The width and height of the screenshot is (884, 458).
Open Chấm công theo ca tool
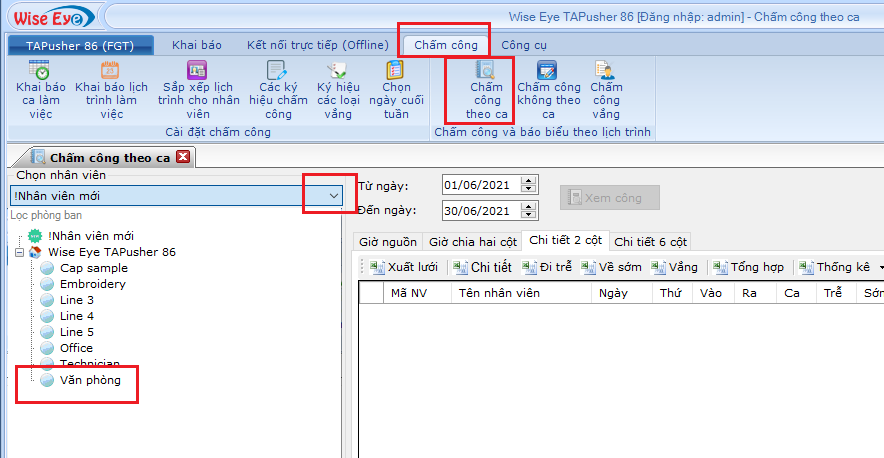485,72
